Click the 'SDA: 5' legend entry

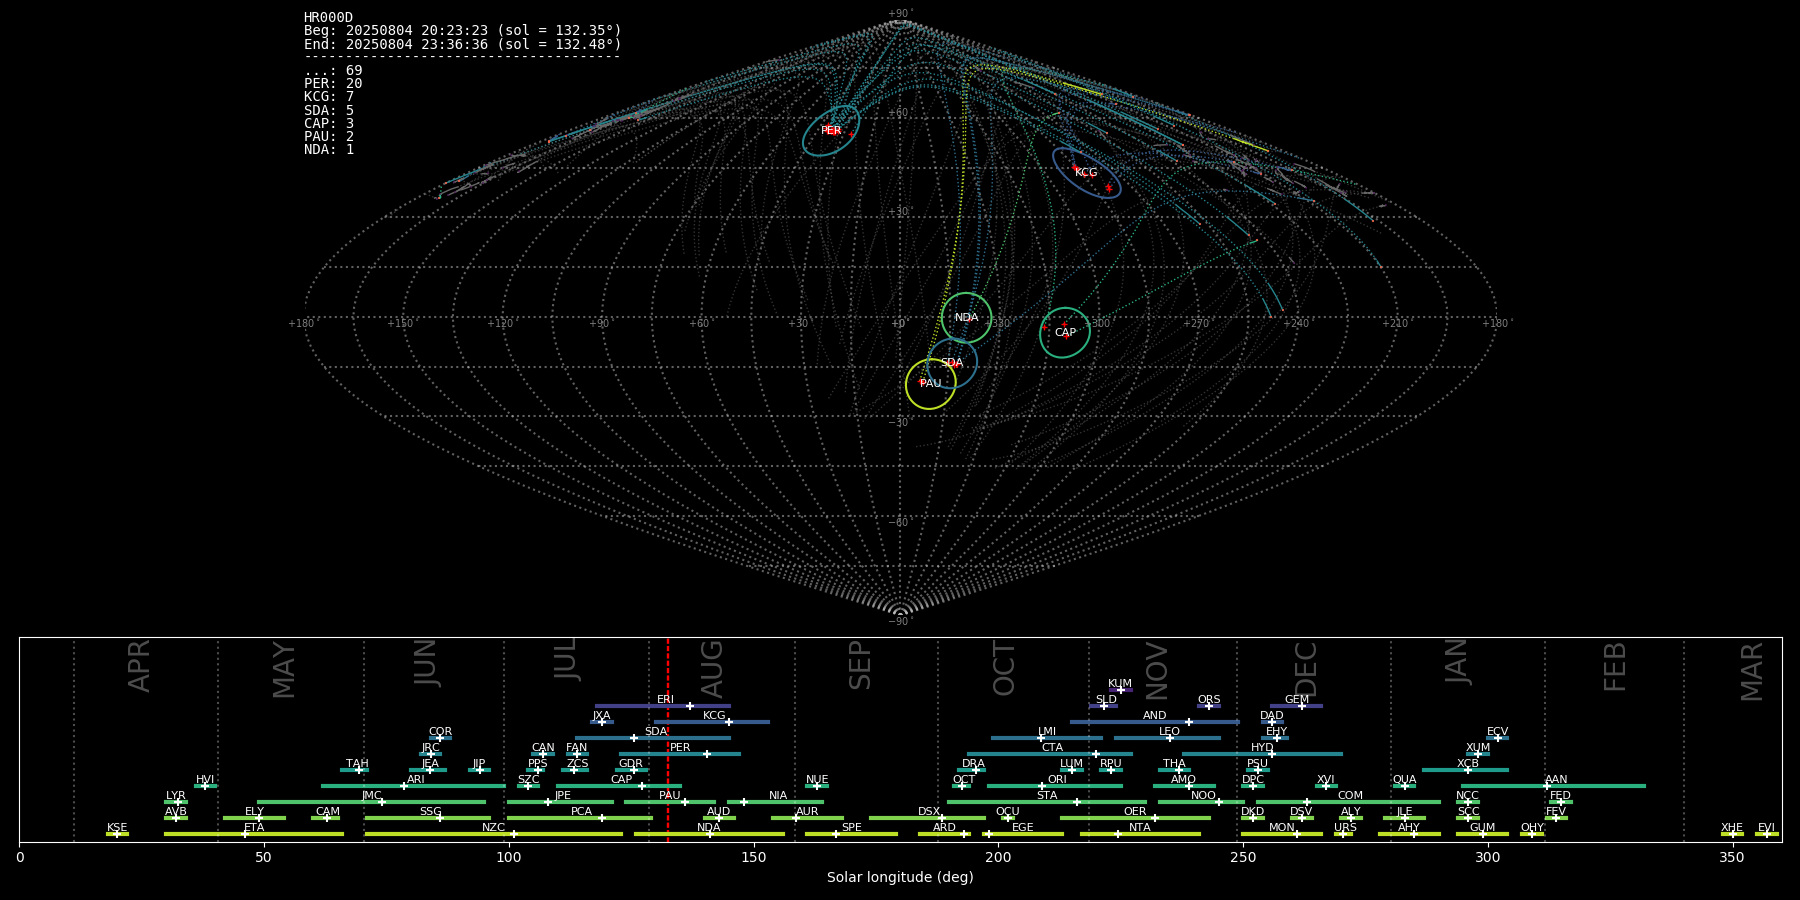329,110
